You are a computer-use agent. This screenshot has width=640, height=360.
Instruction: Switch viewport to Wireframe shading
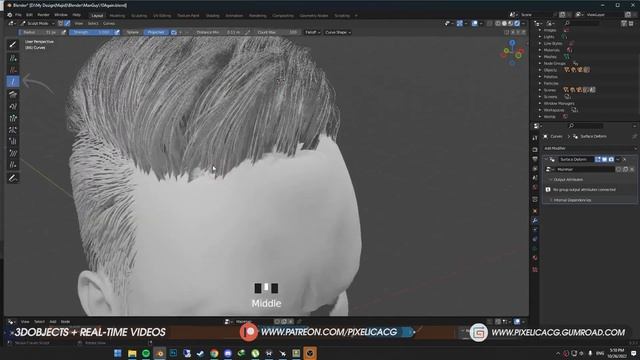[498, 24]
